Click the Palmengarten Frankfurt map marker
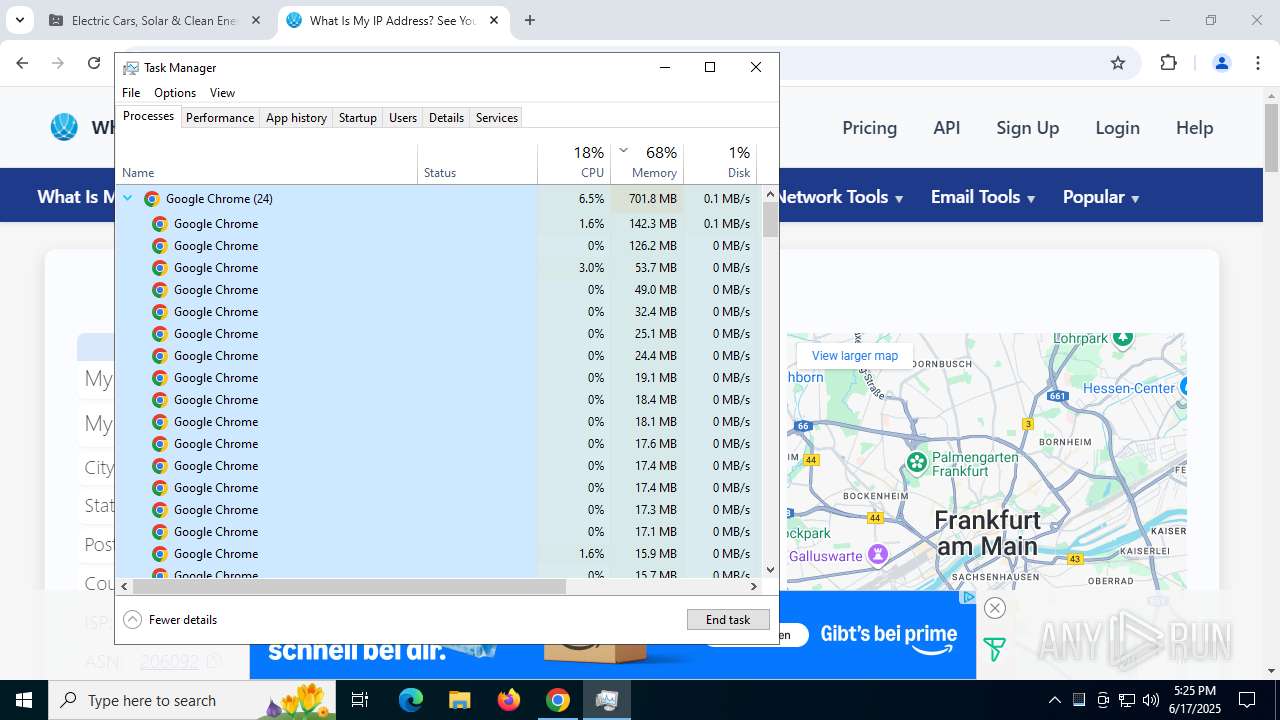The width and height of the screenshot is (1280, 720). [917, 462]
